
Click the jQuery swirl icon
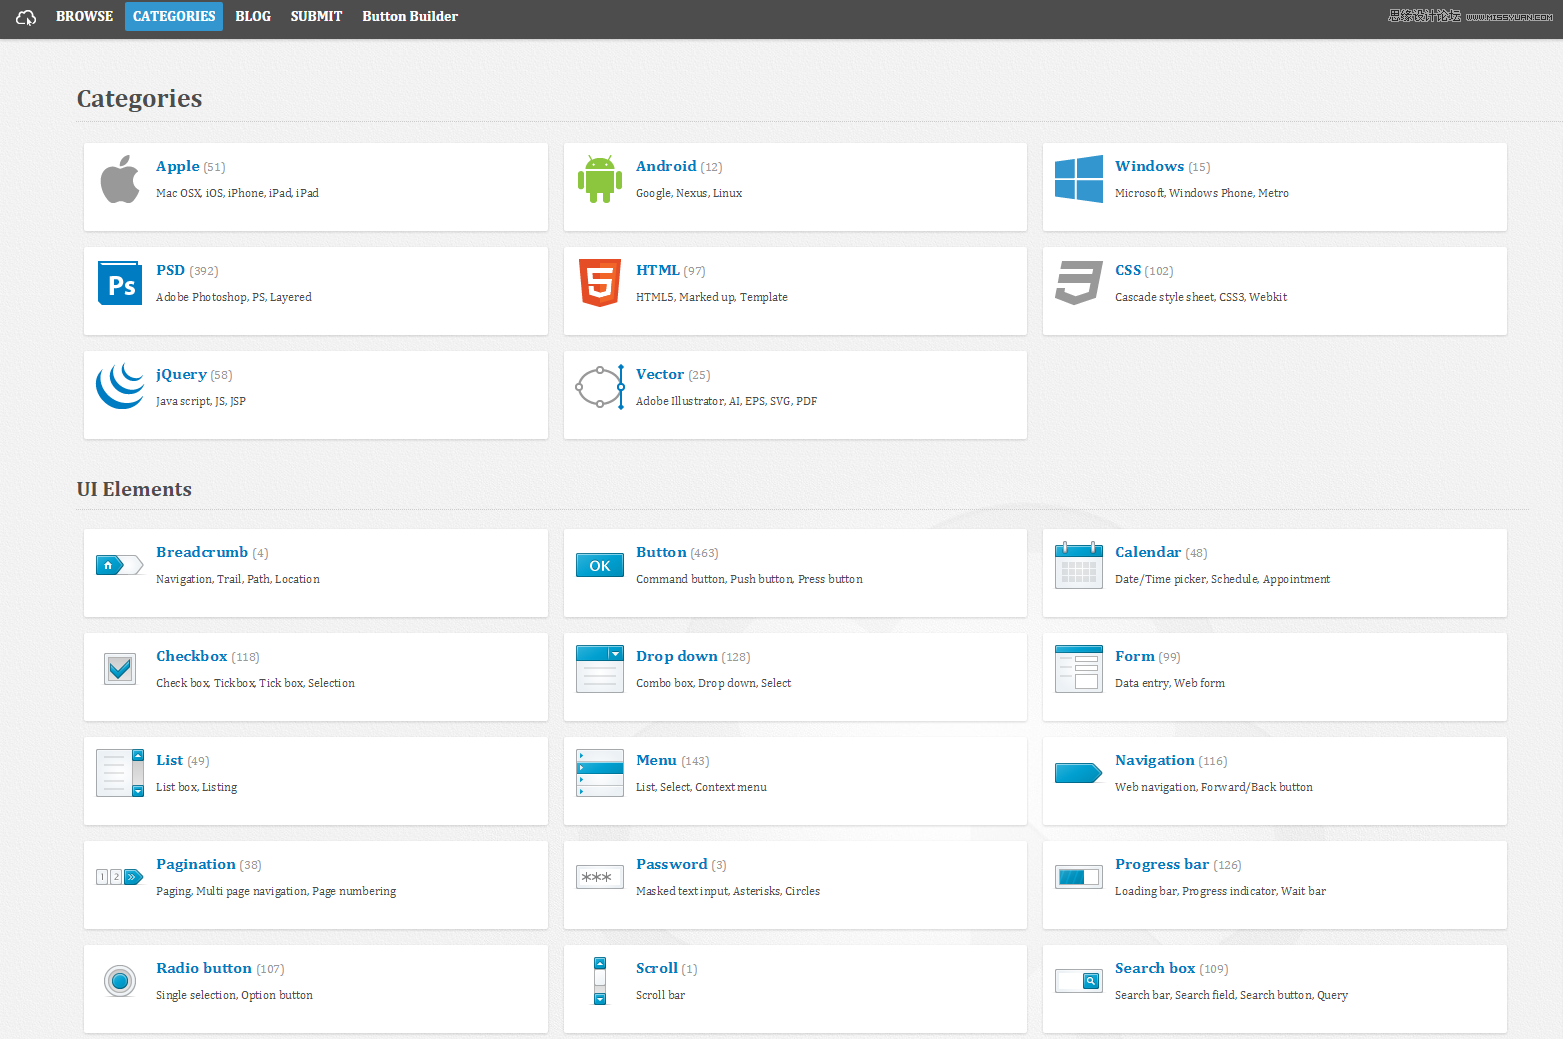pyautogui.click(x=120, y=386)
